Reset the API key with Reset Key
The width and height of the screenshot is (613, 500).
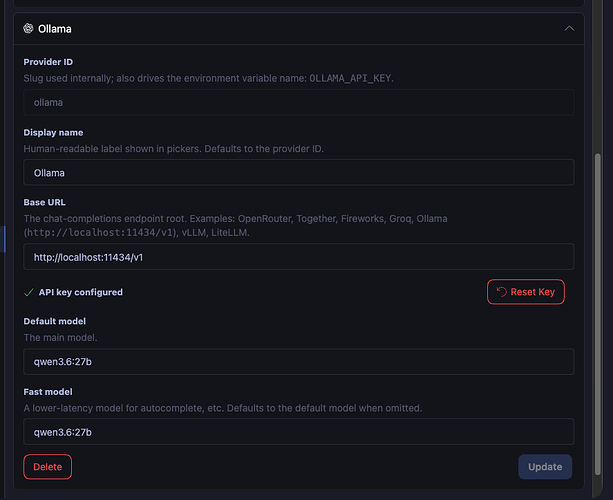coord(526,292)
